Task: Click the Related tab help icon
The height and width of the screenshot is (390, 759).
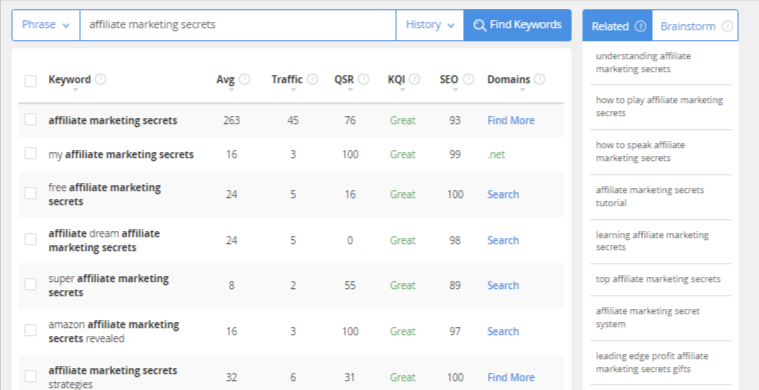Action: point(640,26)
